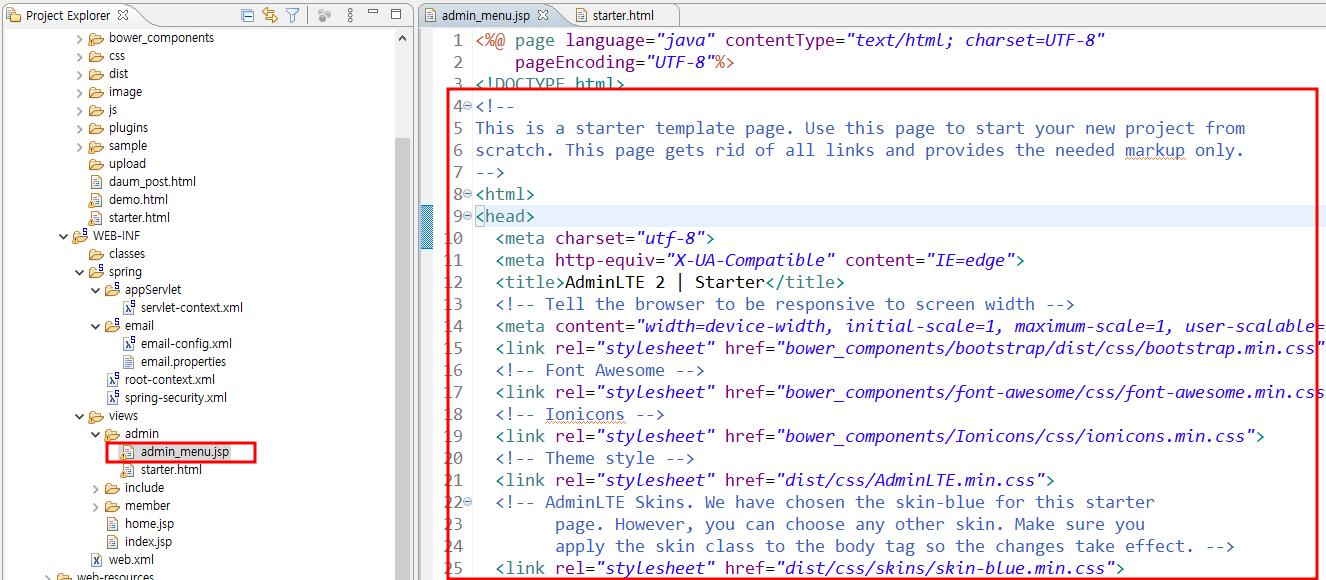This screenshot has height=580, width=1326.
Task: Click the upload folder icon
Action: click(x=97, y=163)
